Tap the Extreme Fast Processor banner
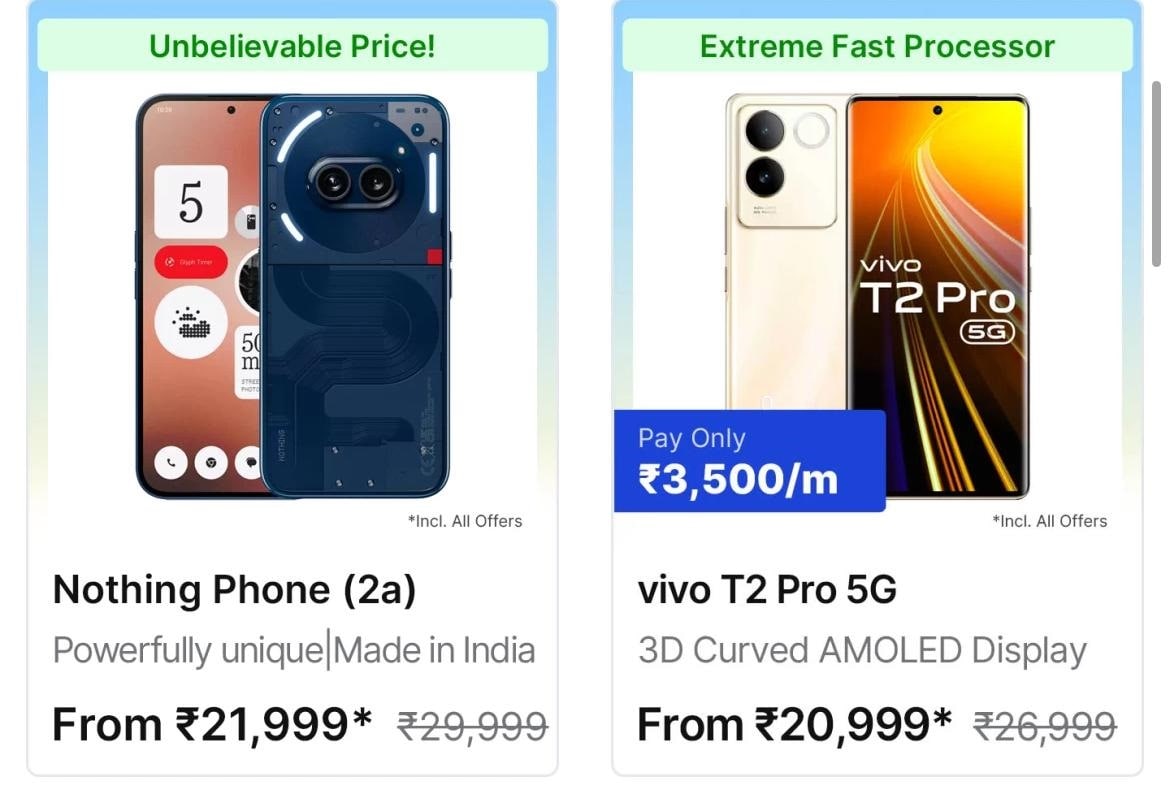Image resolution: width=1170 pixels, height=806 pixels. pos(877,46)
